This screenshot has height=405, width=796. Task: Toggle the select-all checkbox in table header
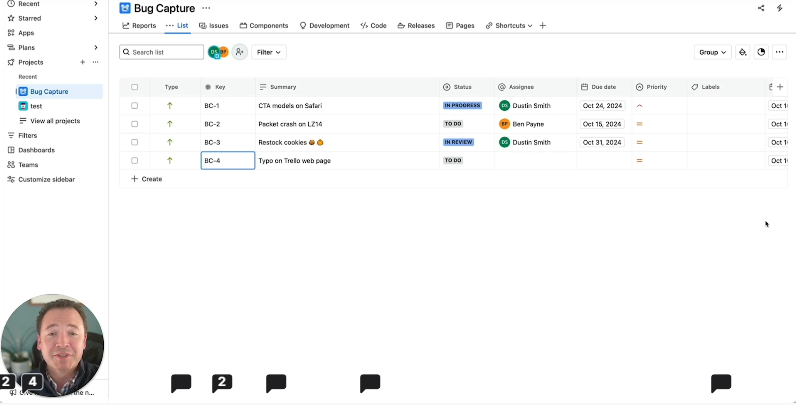[x=135, y=87]
